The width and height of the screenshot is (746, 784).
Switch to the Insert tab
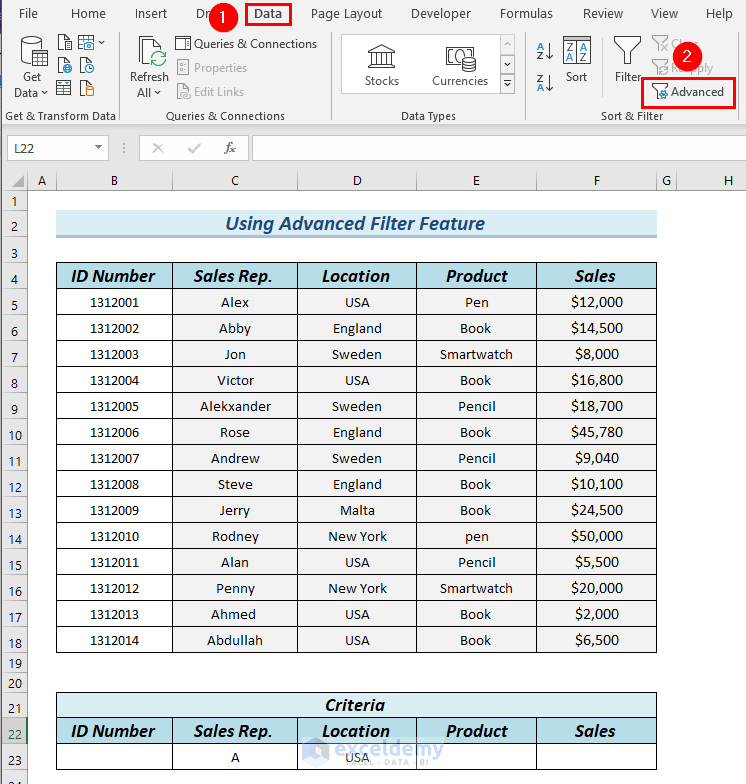150,14
